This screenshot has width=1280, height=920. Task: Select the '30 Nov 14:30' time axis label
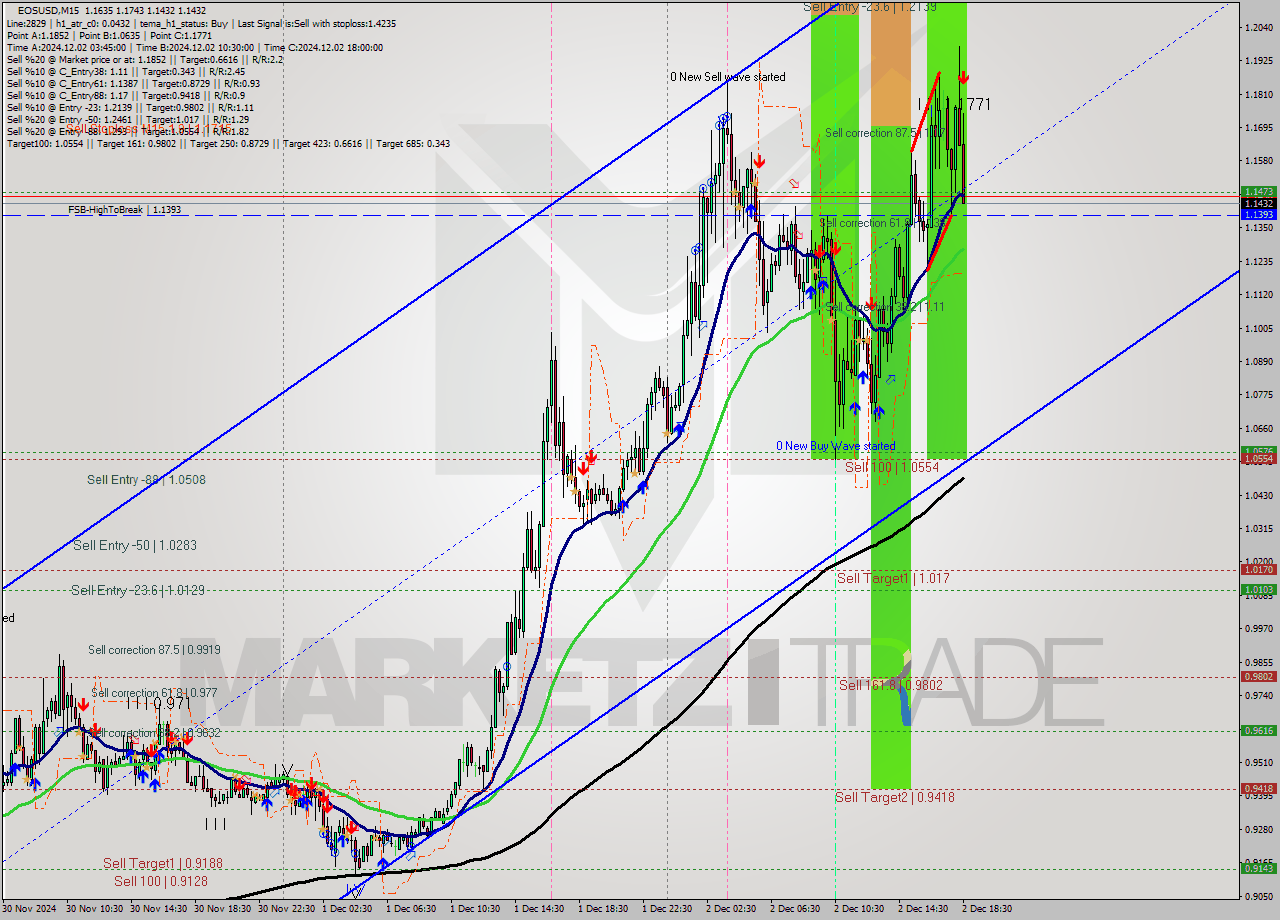click(157, 909)
